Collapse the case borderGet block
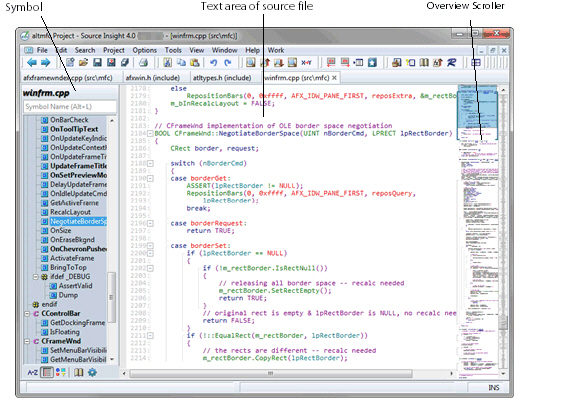The image size is (561, 406). (150, 178)
